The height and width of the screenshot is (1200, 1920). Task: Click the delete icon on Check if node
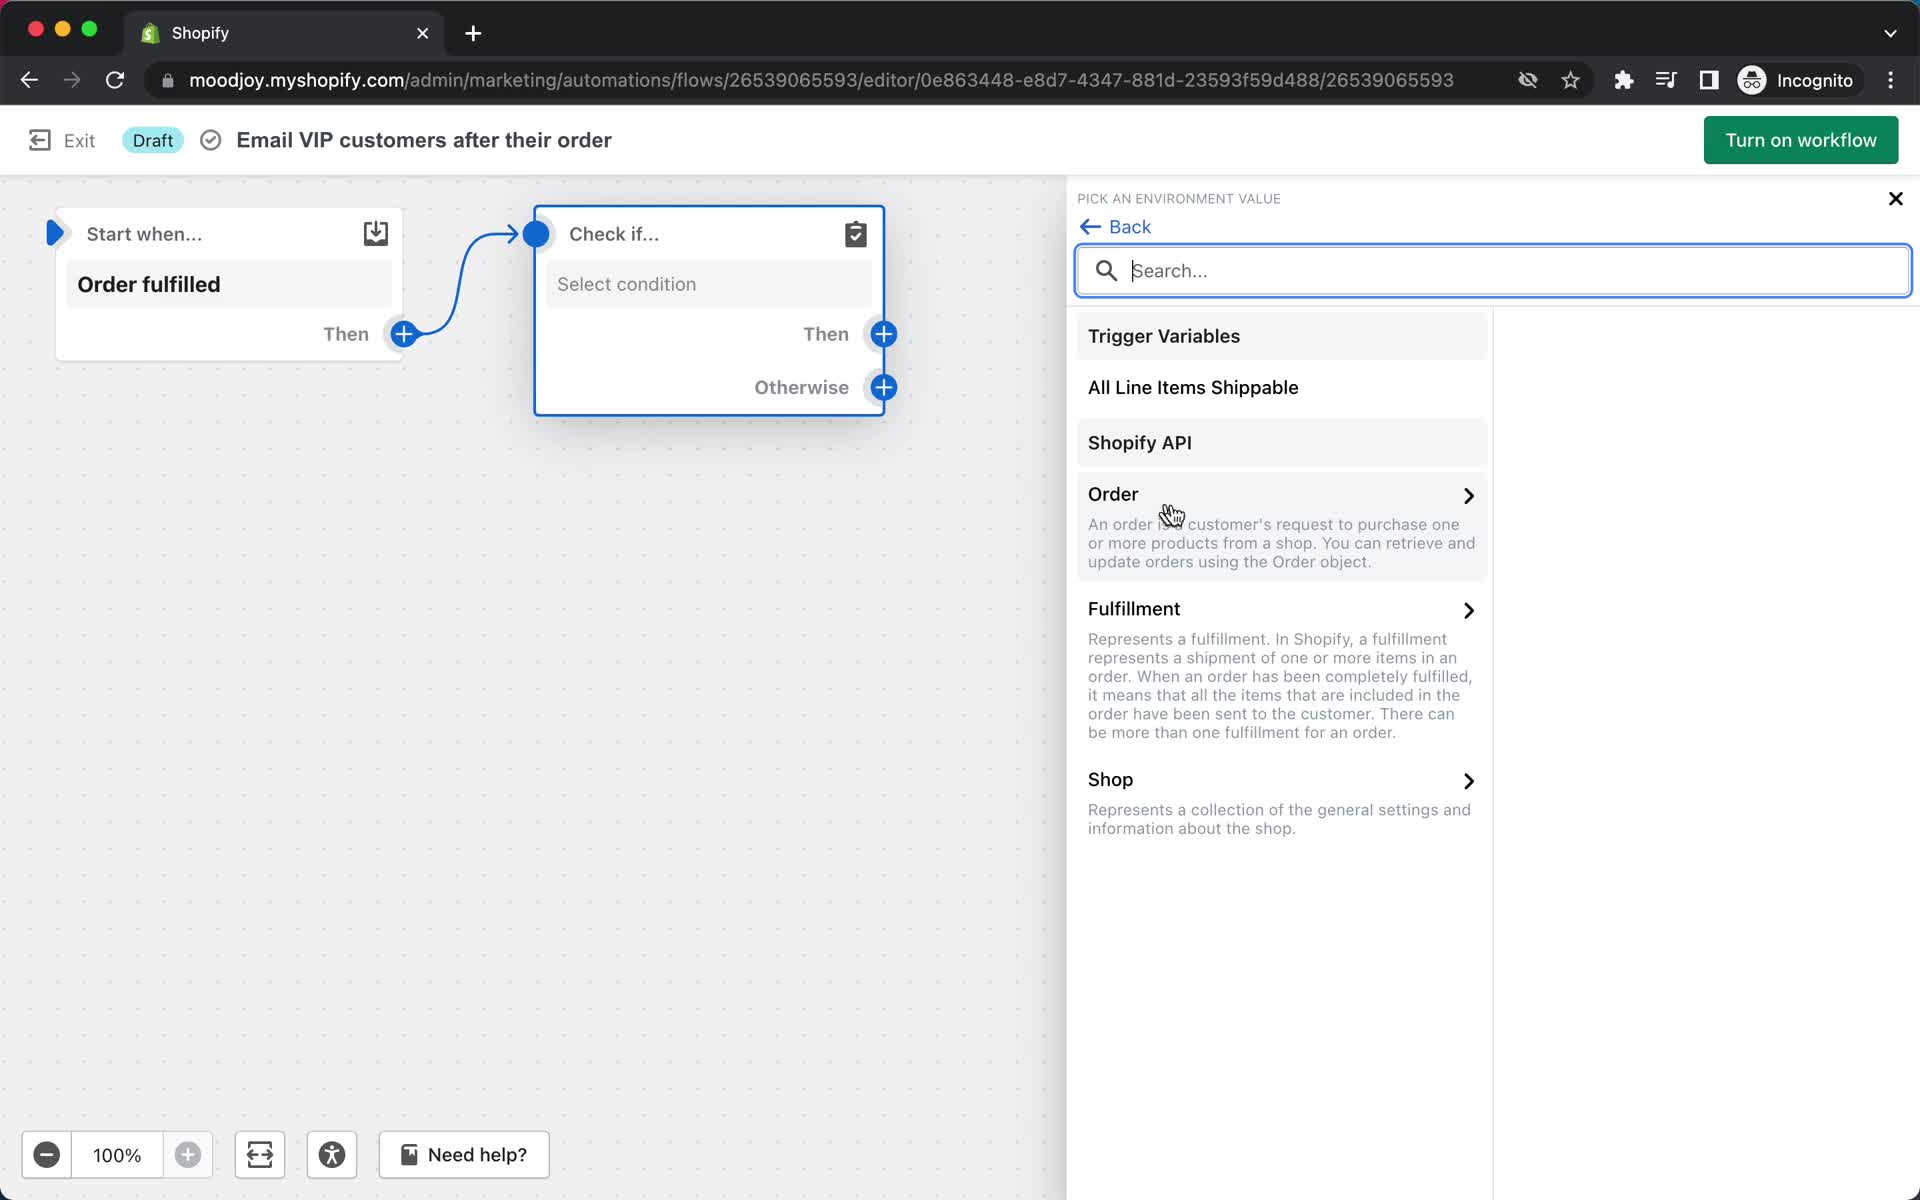(x=854, y=232)
